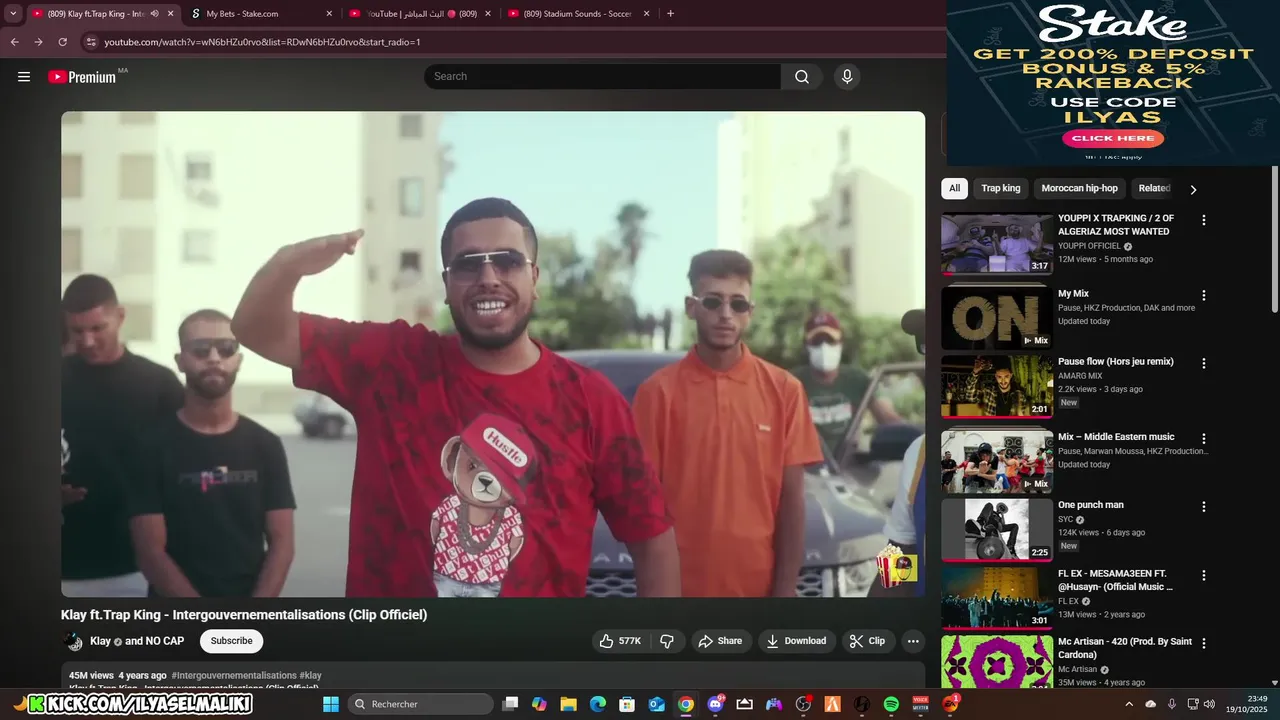Image resolution: width=1280 pixels, height=720 pixels.
Task: Select the Related filter chip
Action: click(x=1154, y=188)
